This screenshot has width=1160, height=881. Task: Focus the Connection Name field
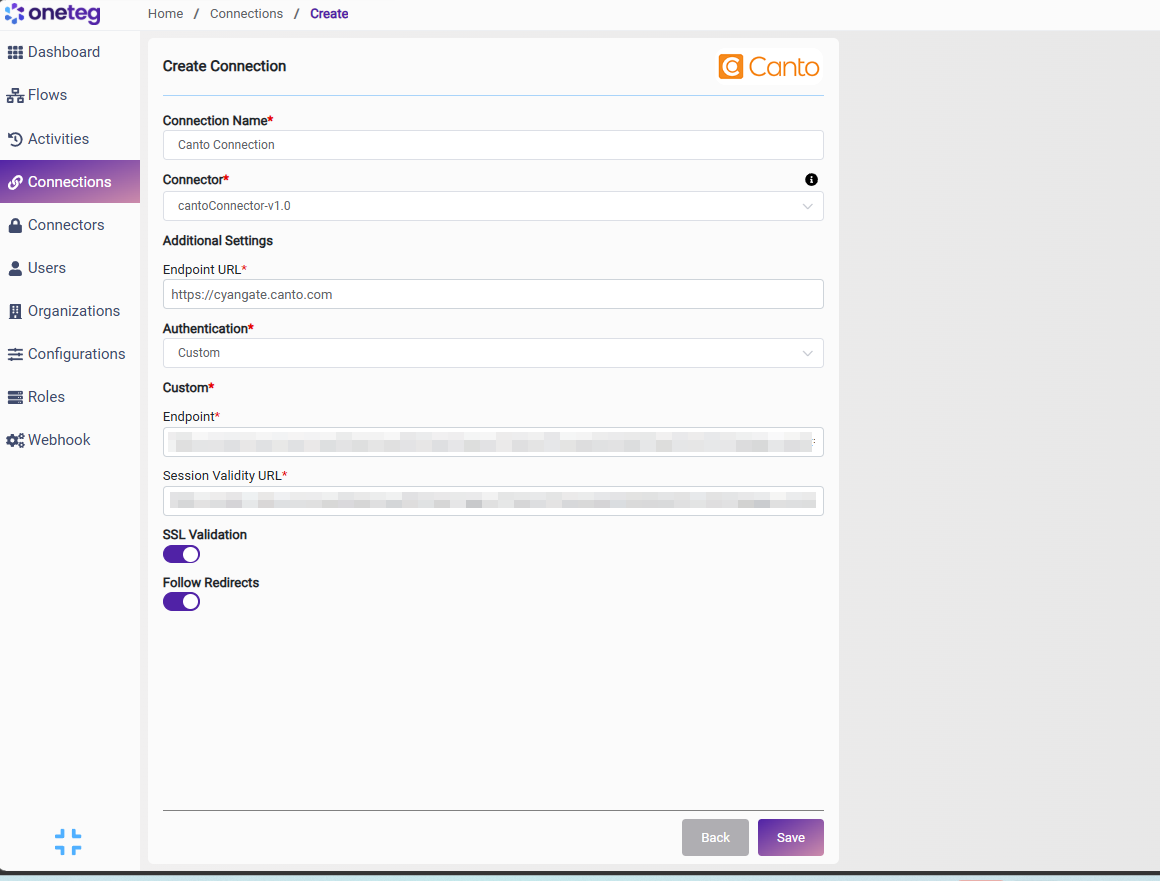(x=493, y=145)
